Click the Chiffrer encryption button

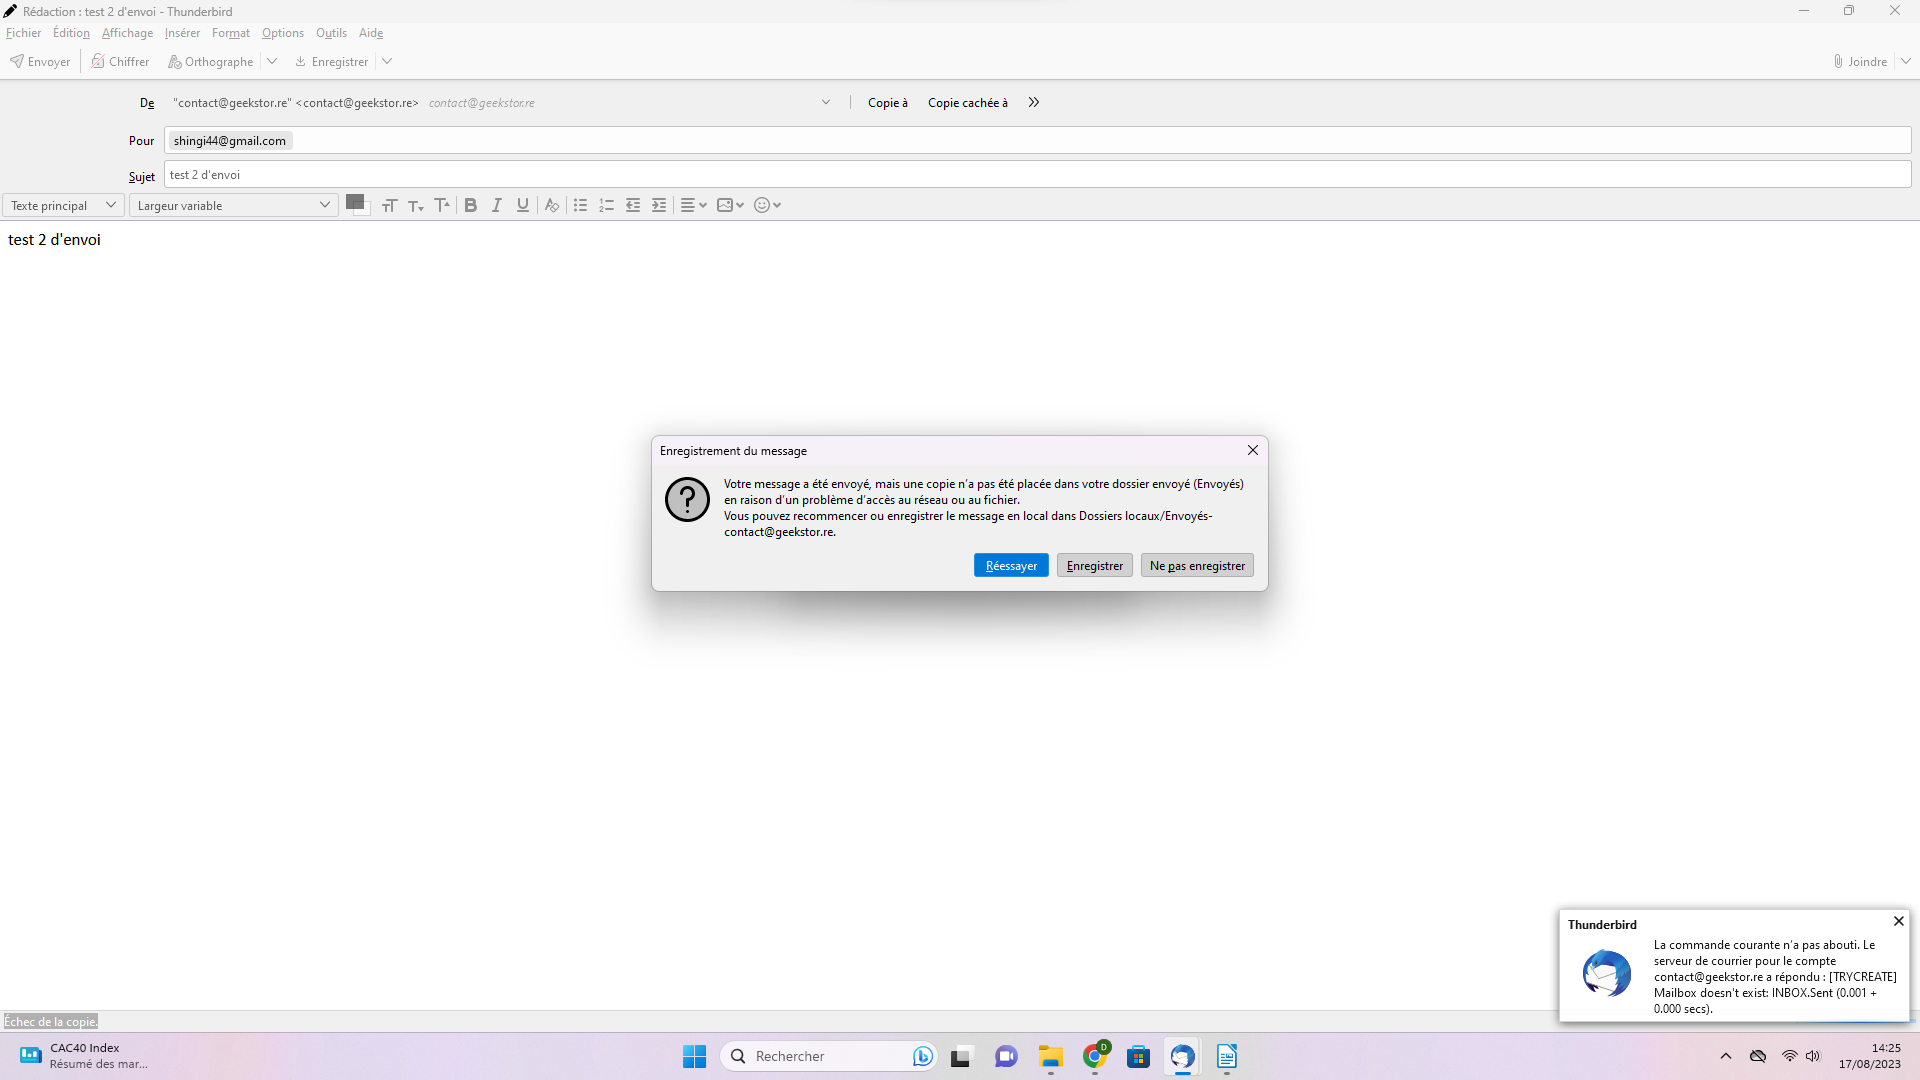[x=120, y=62]
